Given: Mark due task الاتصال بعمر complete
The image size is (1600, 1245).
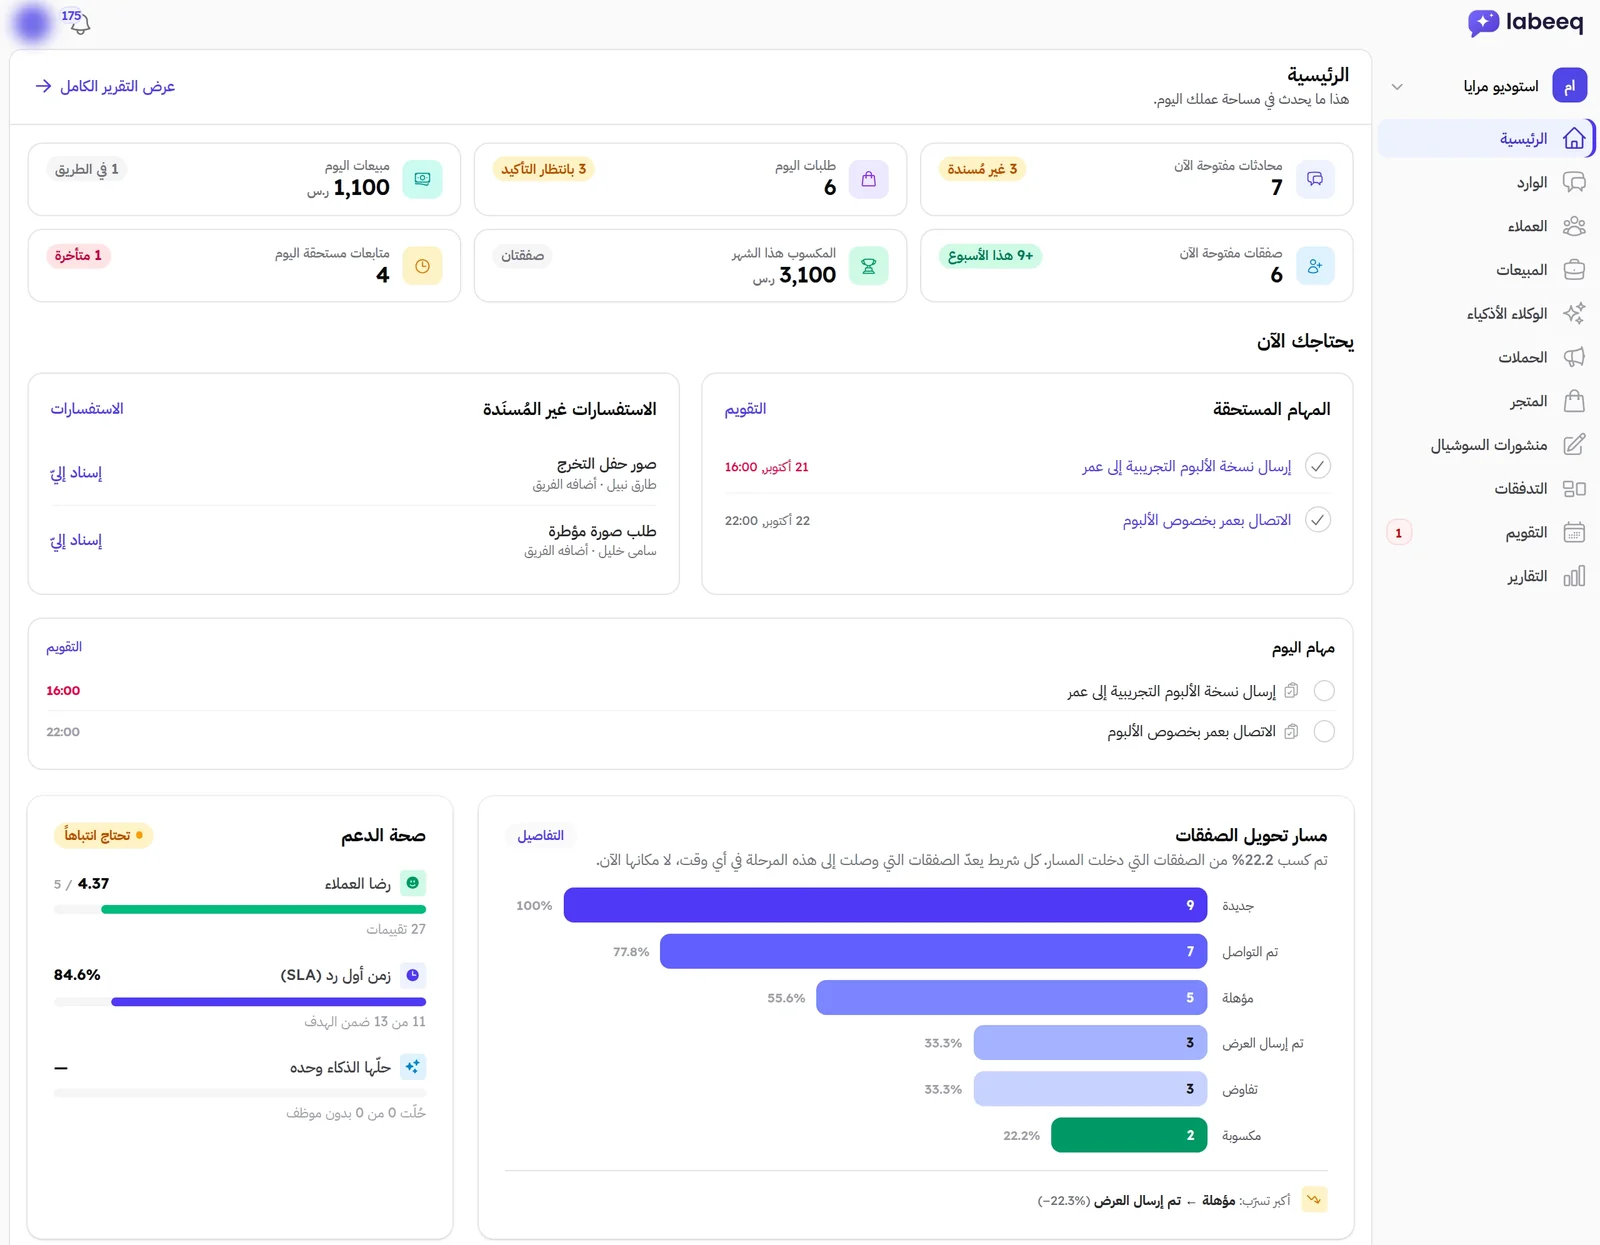Looking at the screenshot, I should click(1318, 520).
